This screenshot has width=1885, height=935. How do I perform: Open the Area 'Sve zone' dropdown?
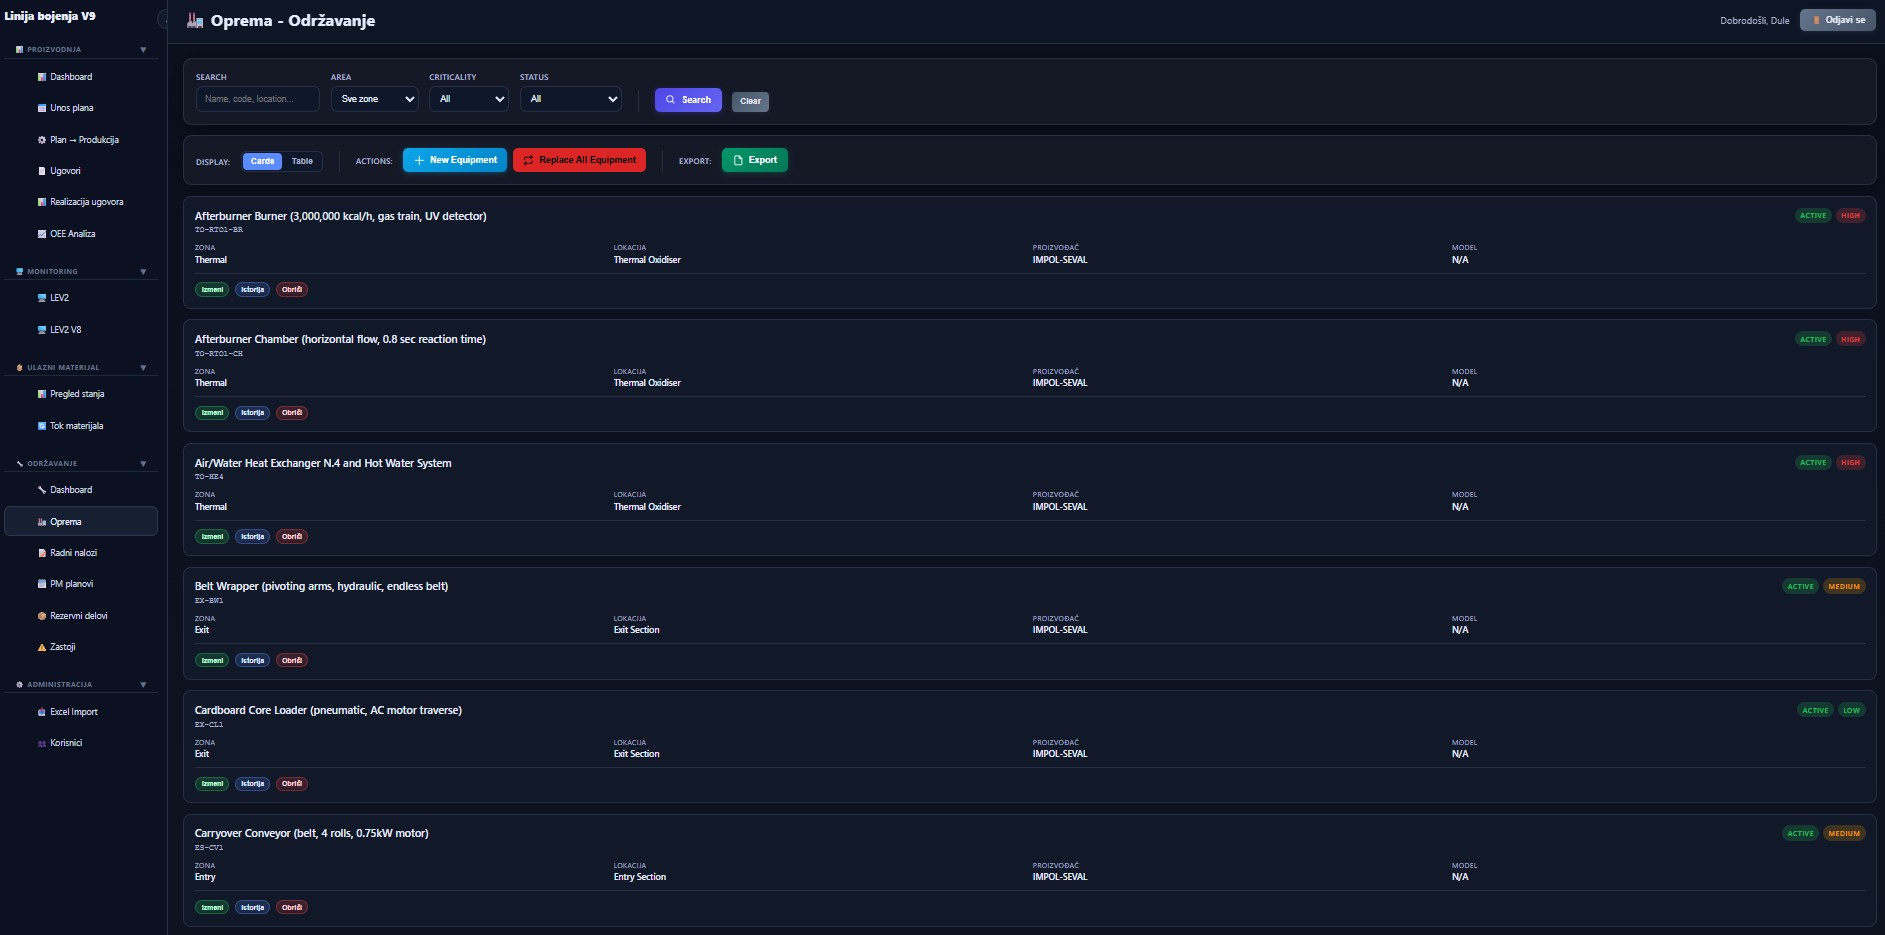pyautogui.click(x=374, y=99)
